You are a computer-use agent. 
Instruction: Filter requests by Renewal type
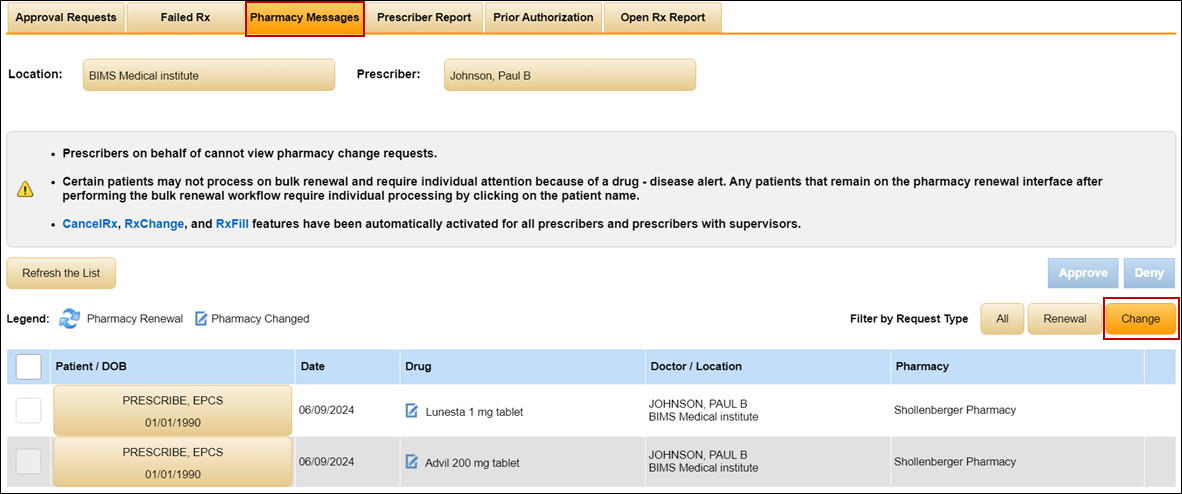coord(1064,319)
